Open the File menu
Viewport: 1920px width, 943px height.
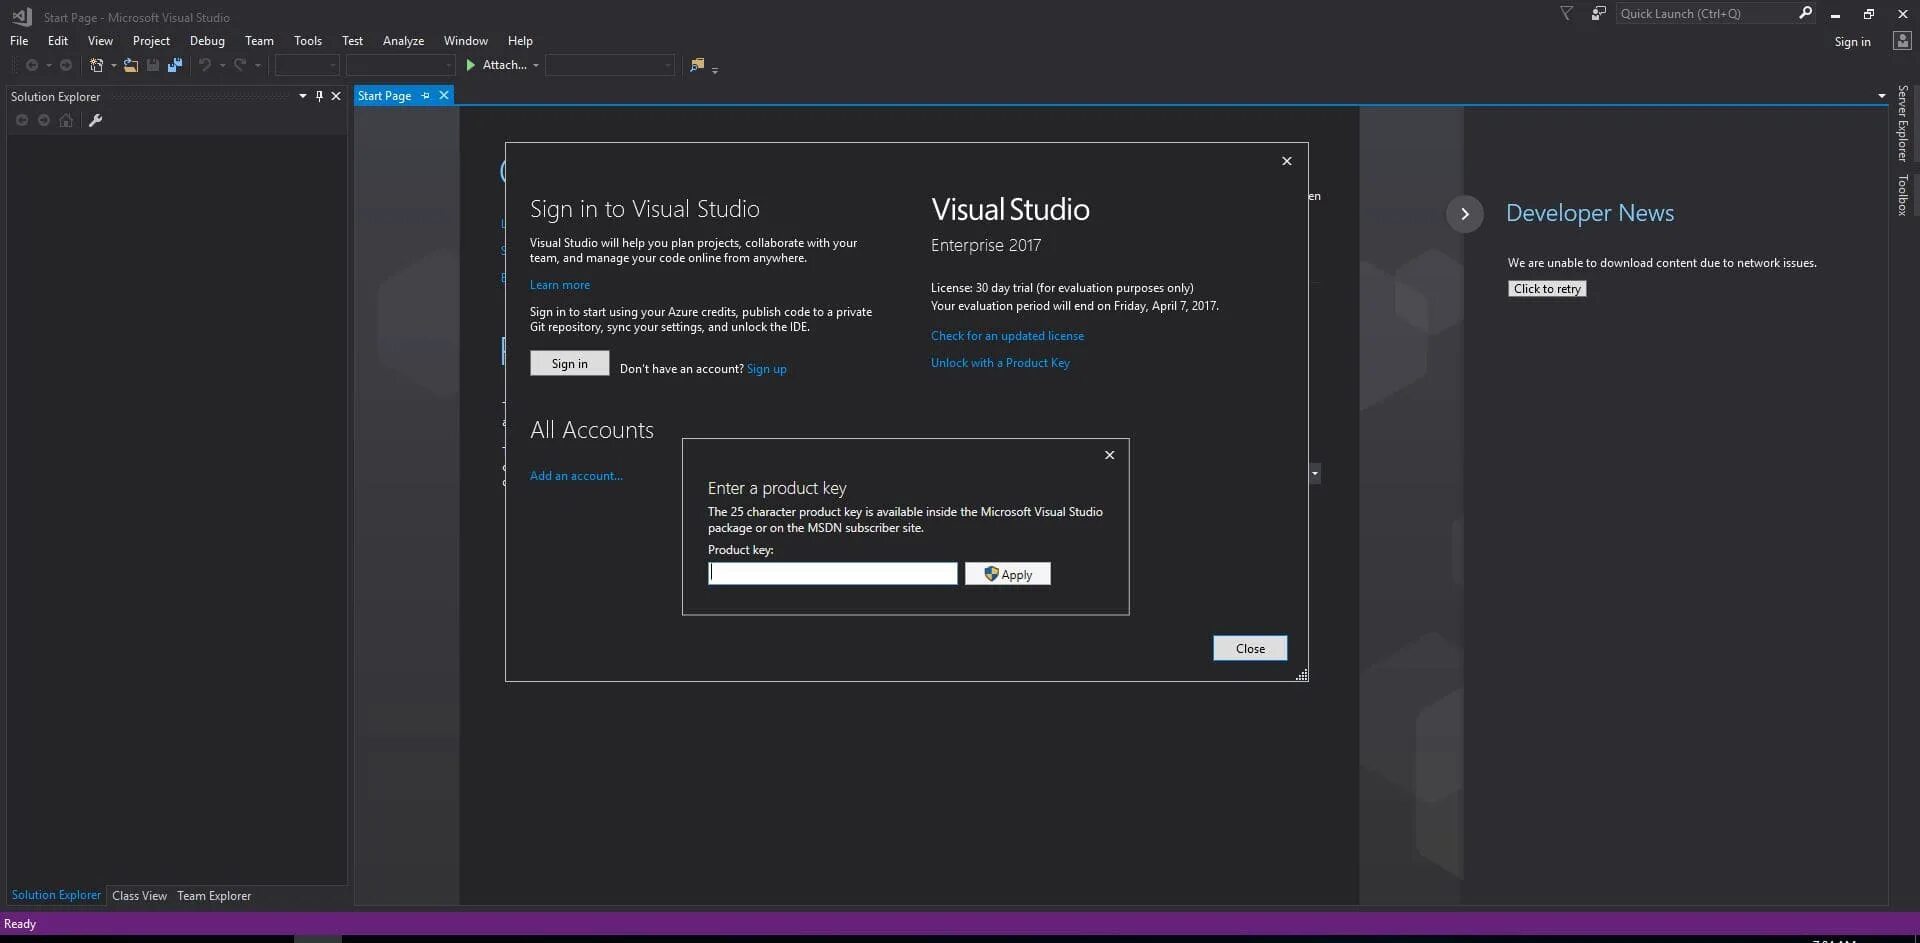point(19,41)
